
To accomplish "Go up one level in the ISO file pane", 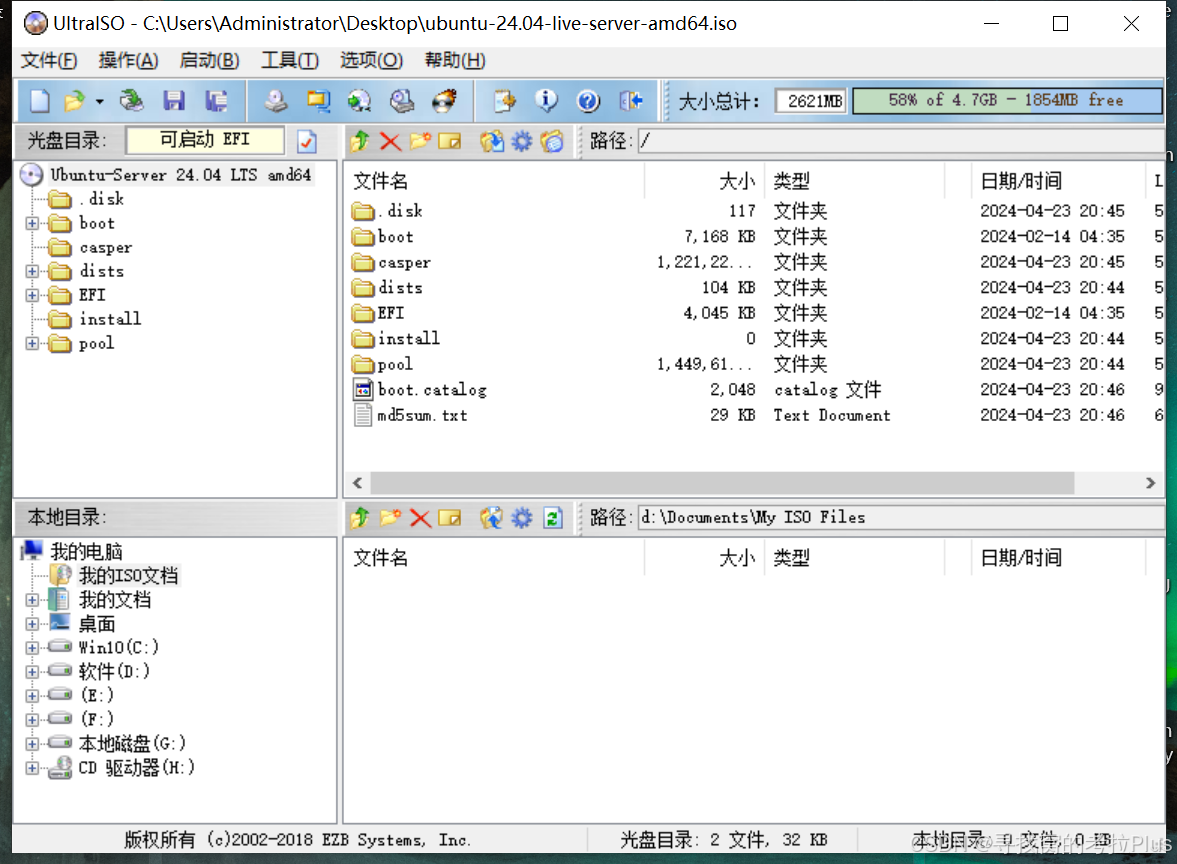I will [x=360, y=141].
